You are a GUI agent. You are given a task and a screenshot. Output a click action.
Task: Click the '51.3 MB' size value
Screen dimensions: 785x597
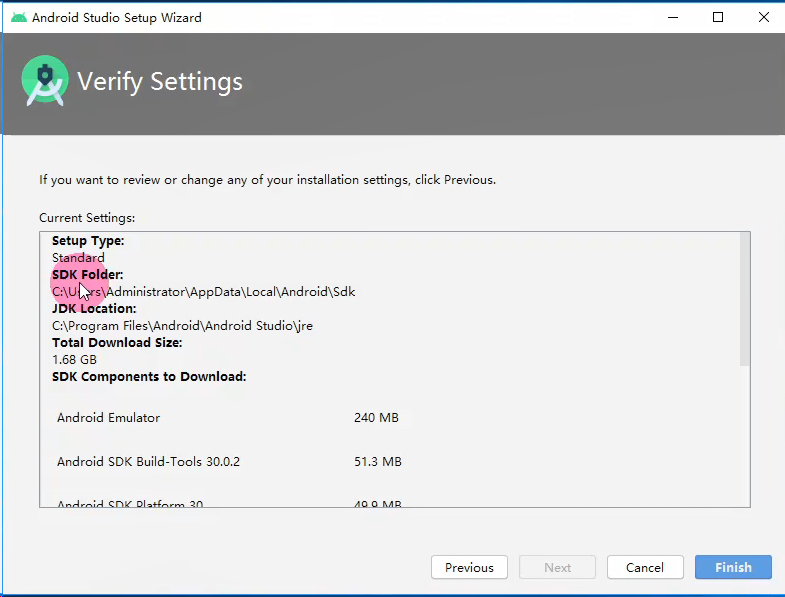pos(378,462)
